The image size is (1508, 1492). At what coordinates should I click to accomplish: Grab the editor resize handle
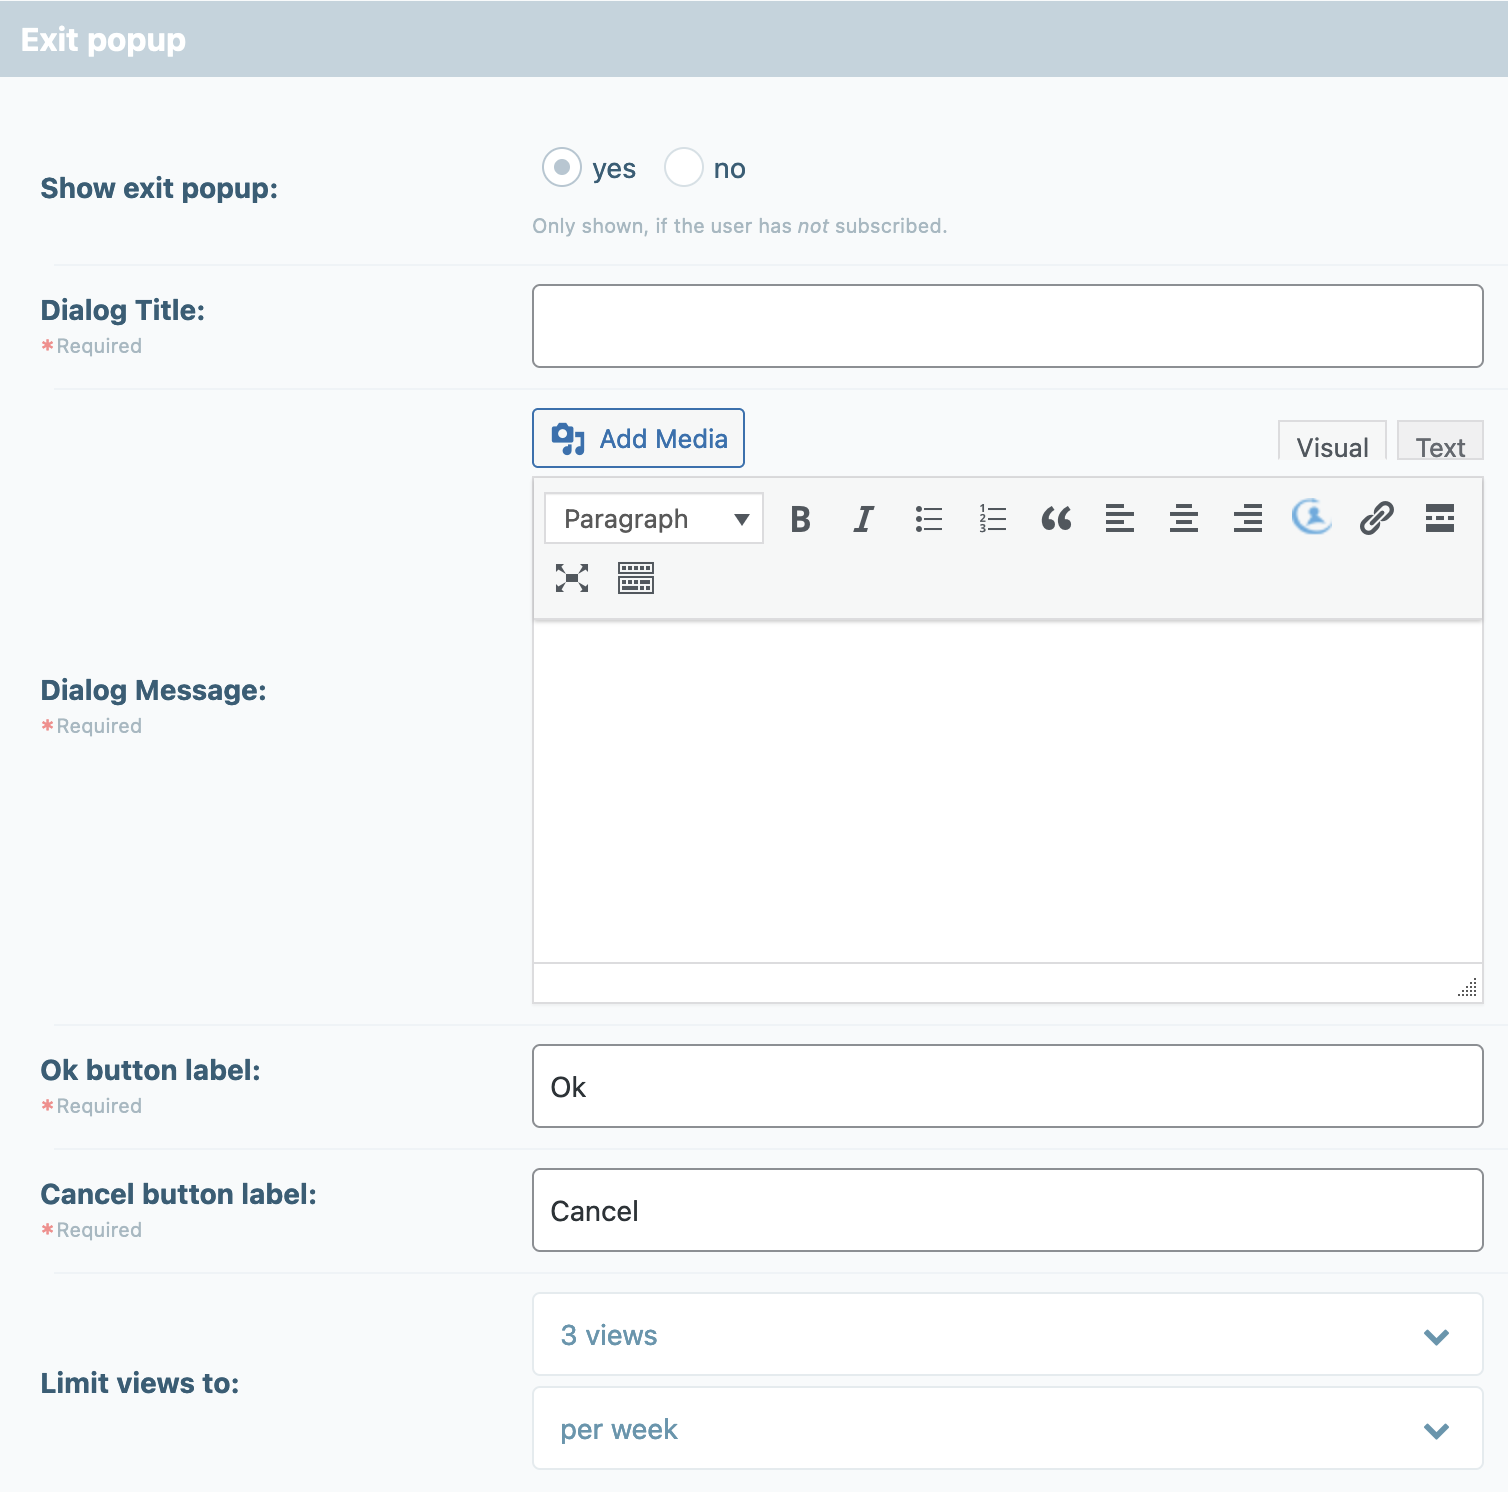point(1468,988)
